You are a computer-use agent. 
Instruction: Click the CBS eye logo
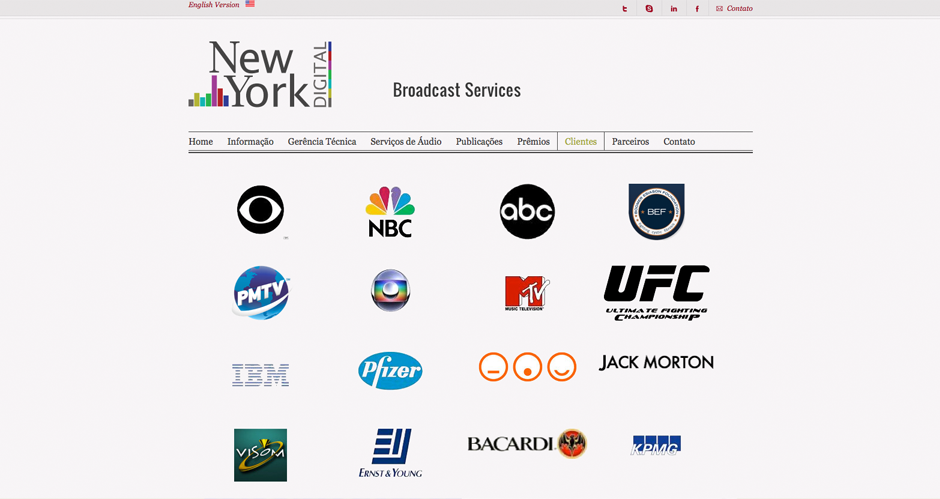(x=260, y=210)
